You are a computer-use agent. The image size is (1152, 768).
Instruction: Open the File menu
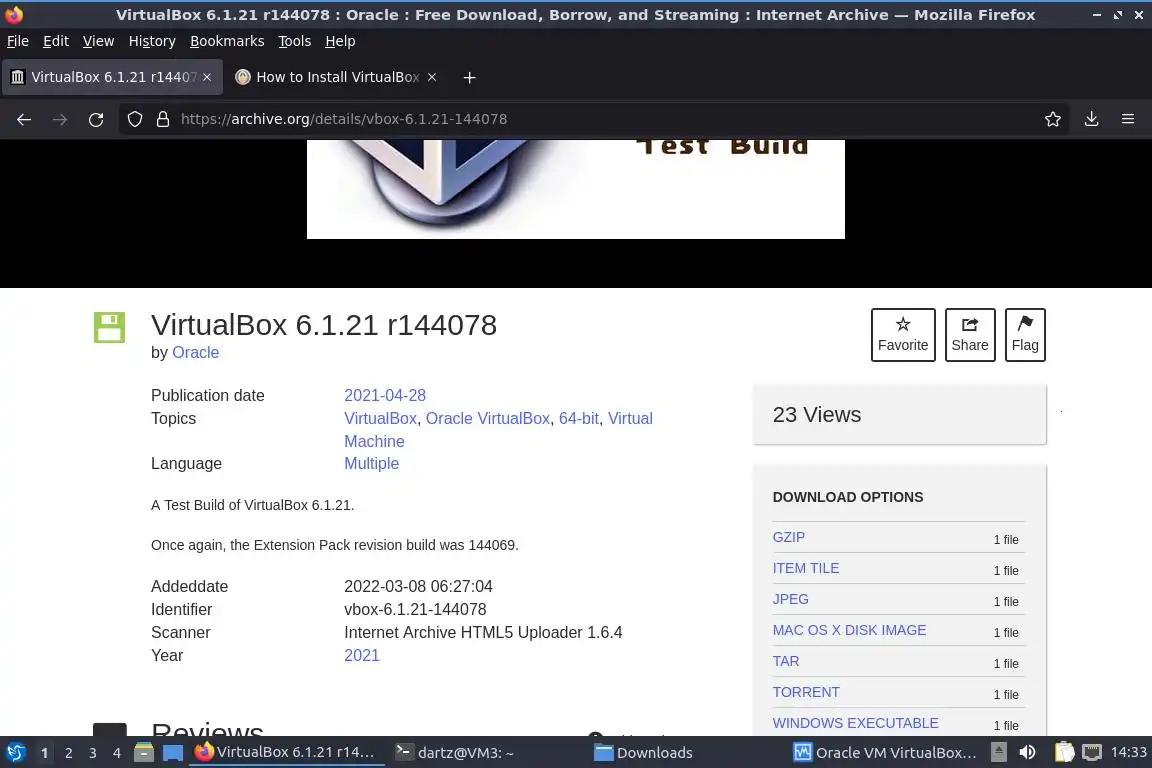click(x=18, y=41)
